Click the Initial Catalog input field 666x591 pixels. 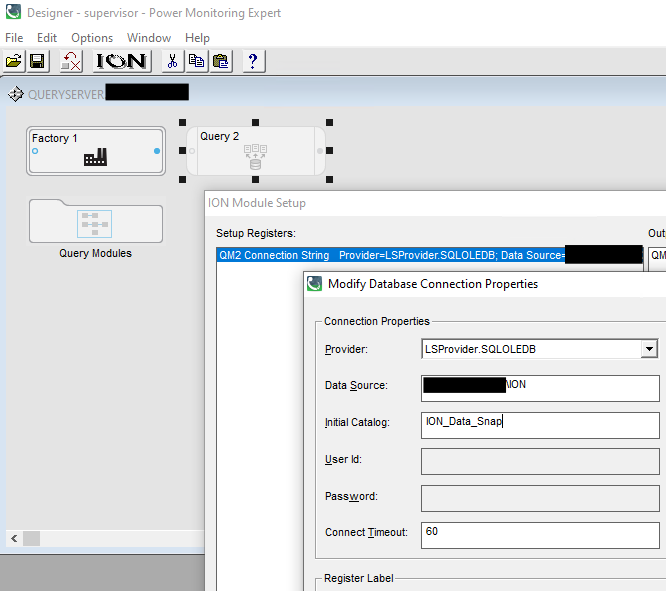point(540,425)
